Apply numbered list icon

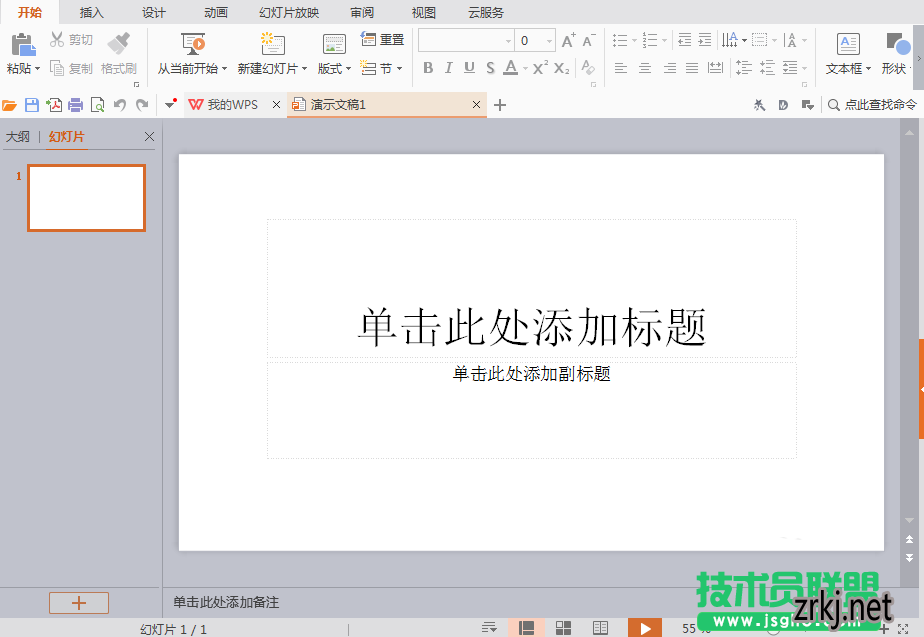[x=649, y=40]
